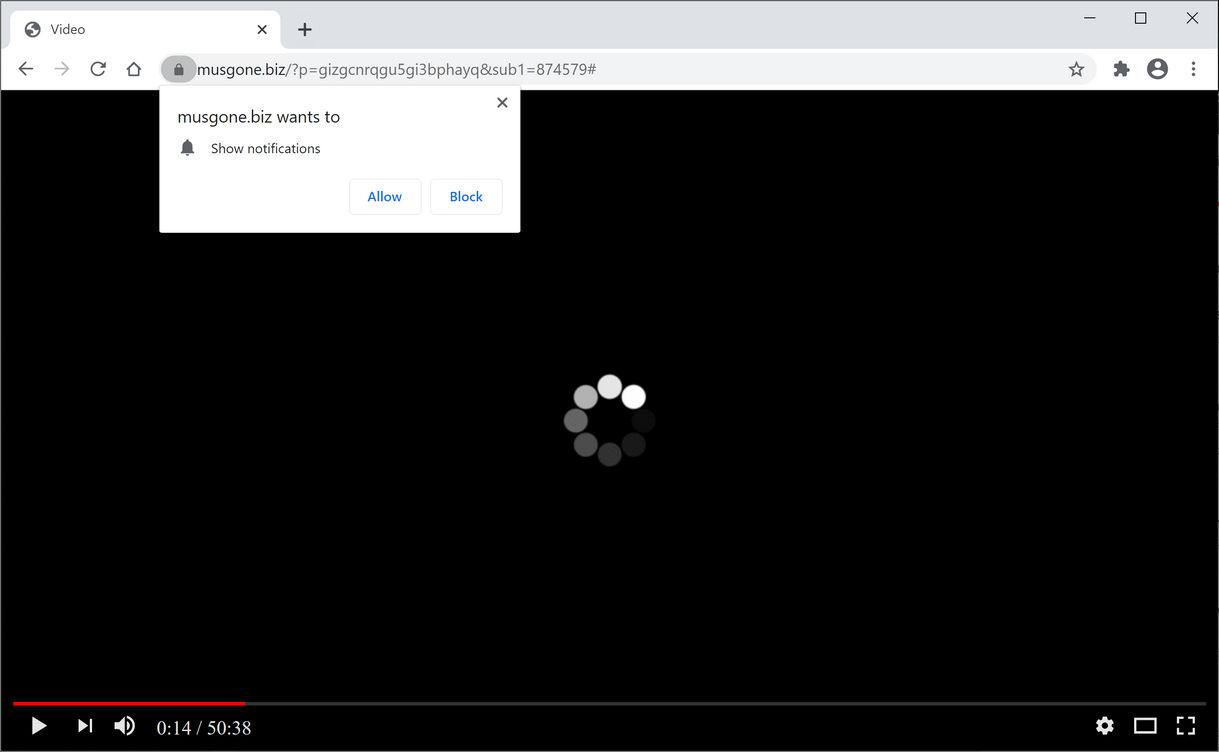Mute the video volume
This screenshot has width=1219, height=752.
coord(125,726)
